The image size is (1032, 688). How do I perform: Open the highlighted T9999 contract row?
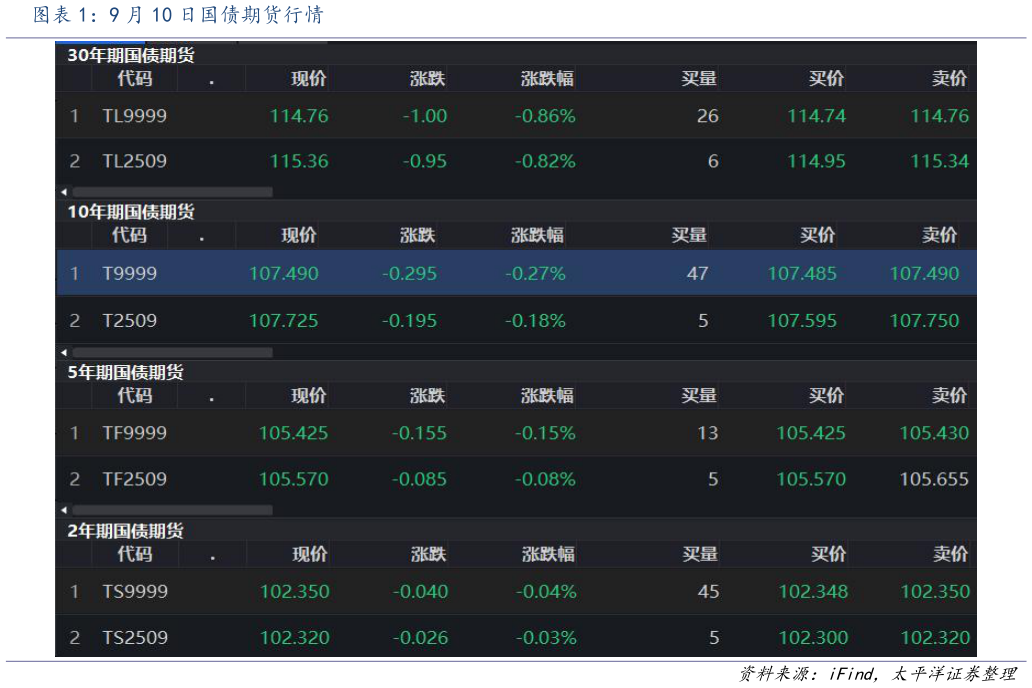(129, 273)
